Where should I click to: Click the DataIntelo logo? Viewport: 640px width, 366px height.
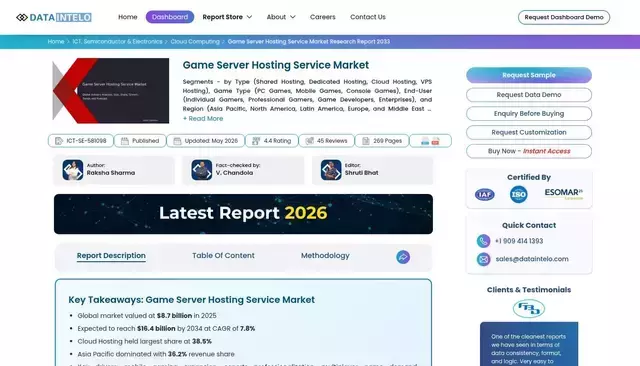pyautogui.click(x=53, y=17)
